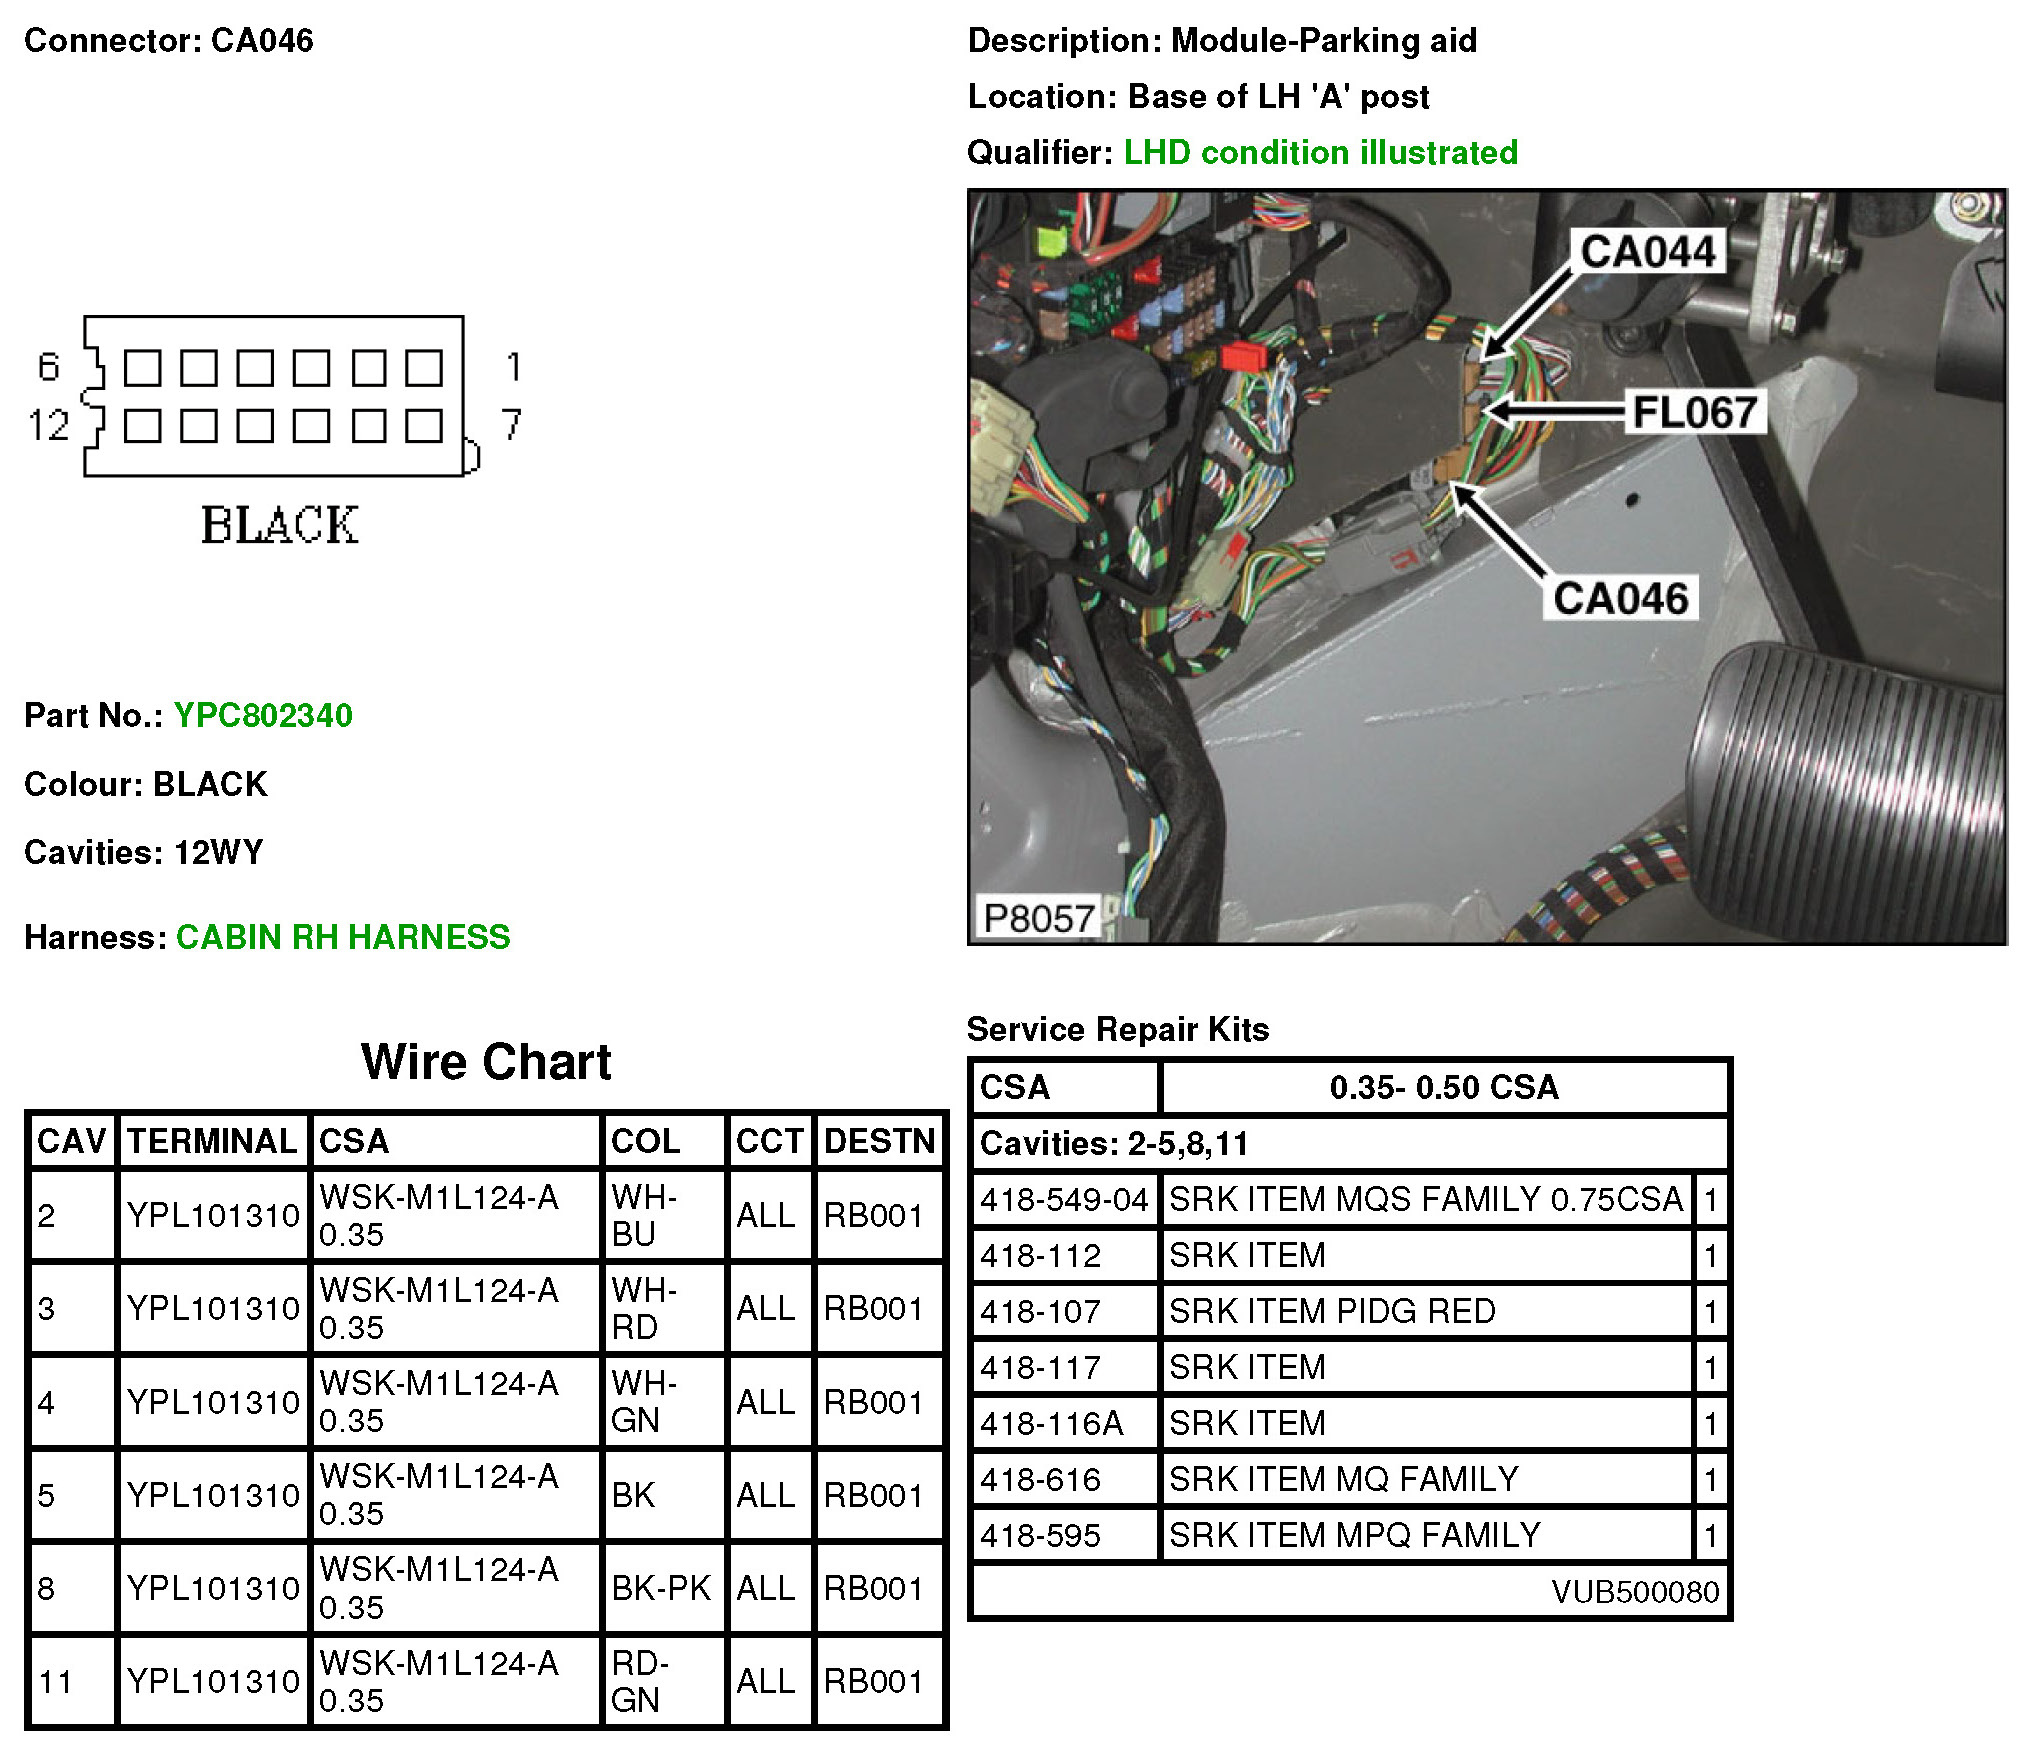
Task: Click the FL067 label in photo
Action: pyautogui.click(x=1694, y=412)
